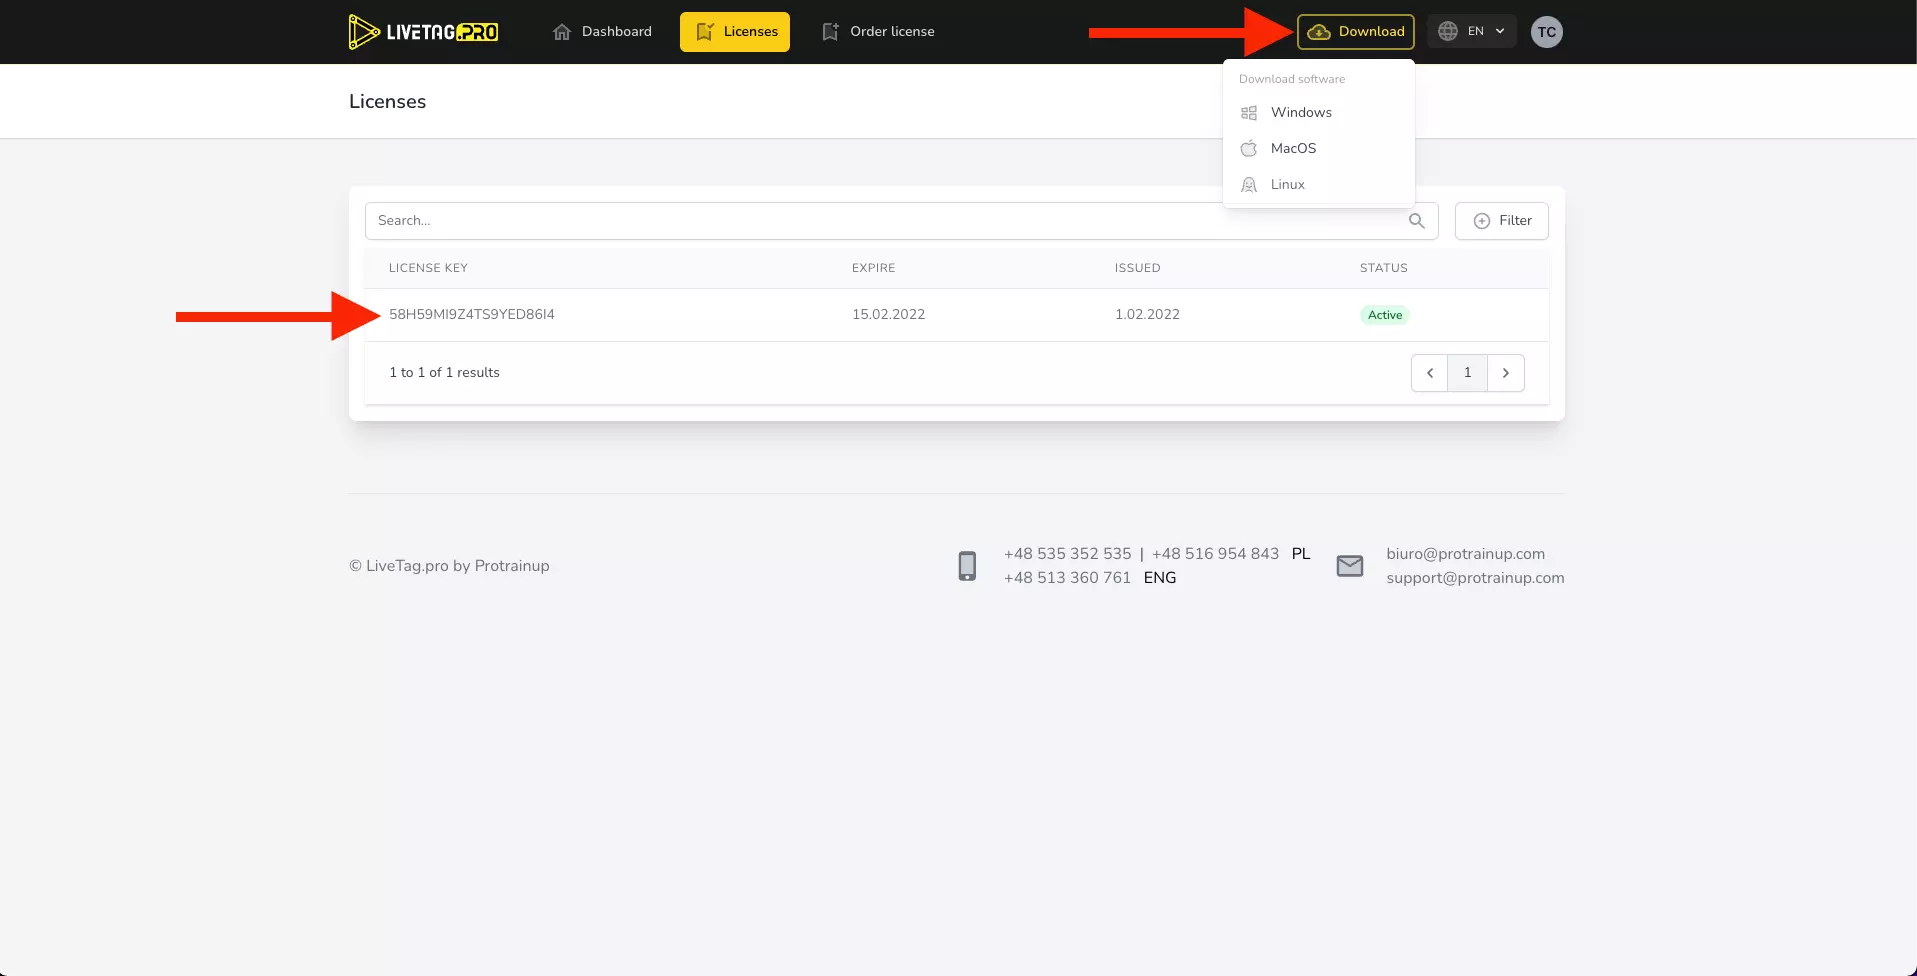1917x976 pixels.
Task: Click the magnifier search icon
Action: 1416,221
